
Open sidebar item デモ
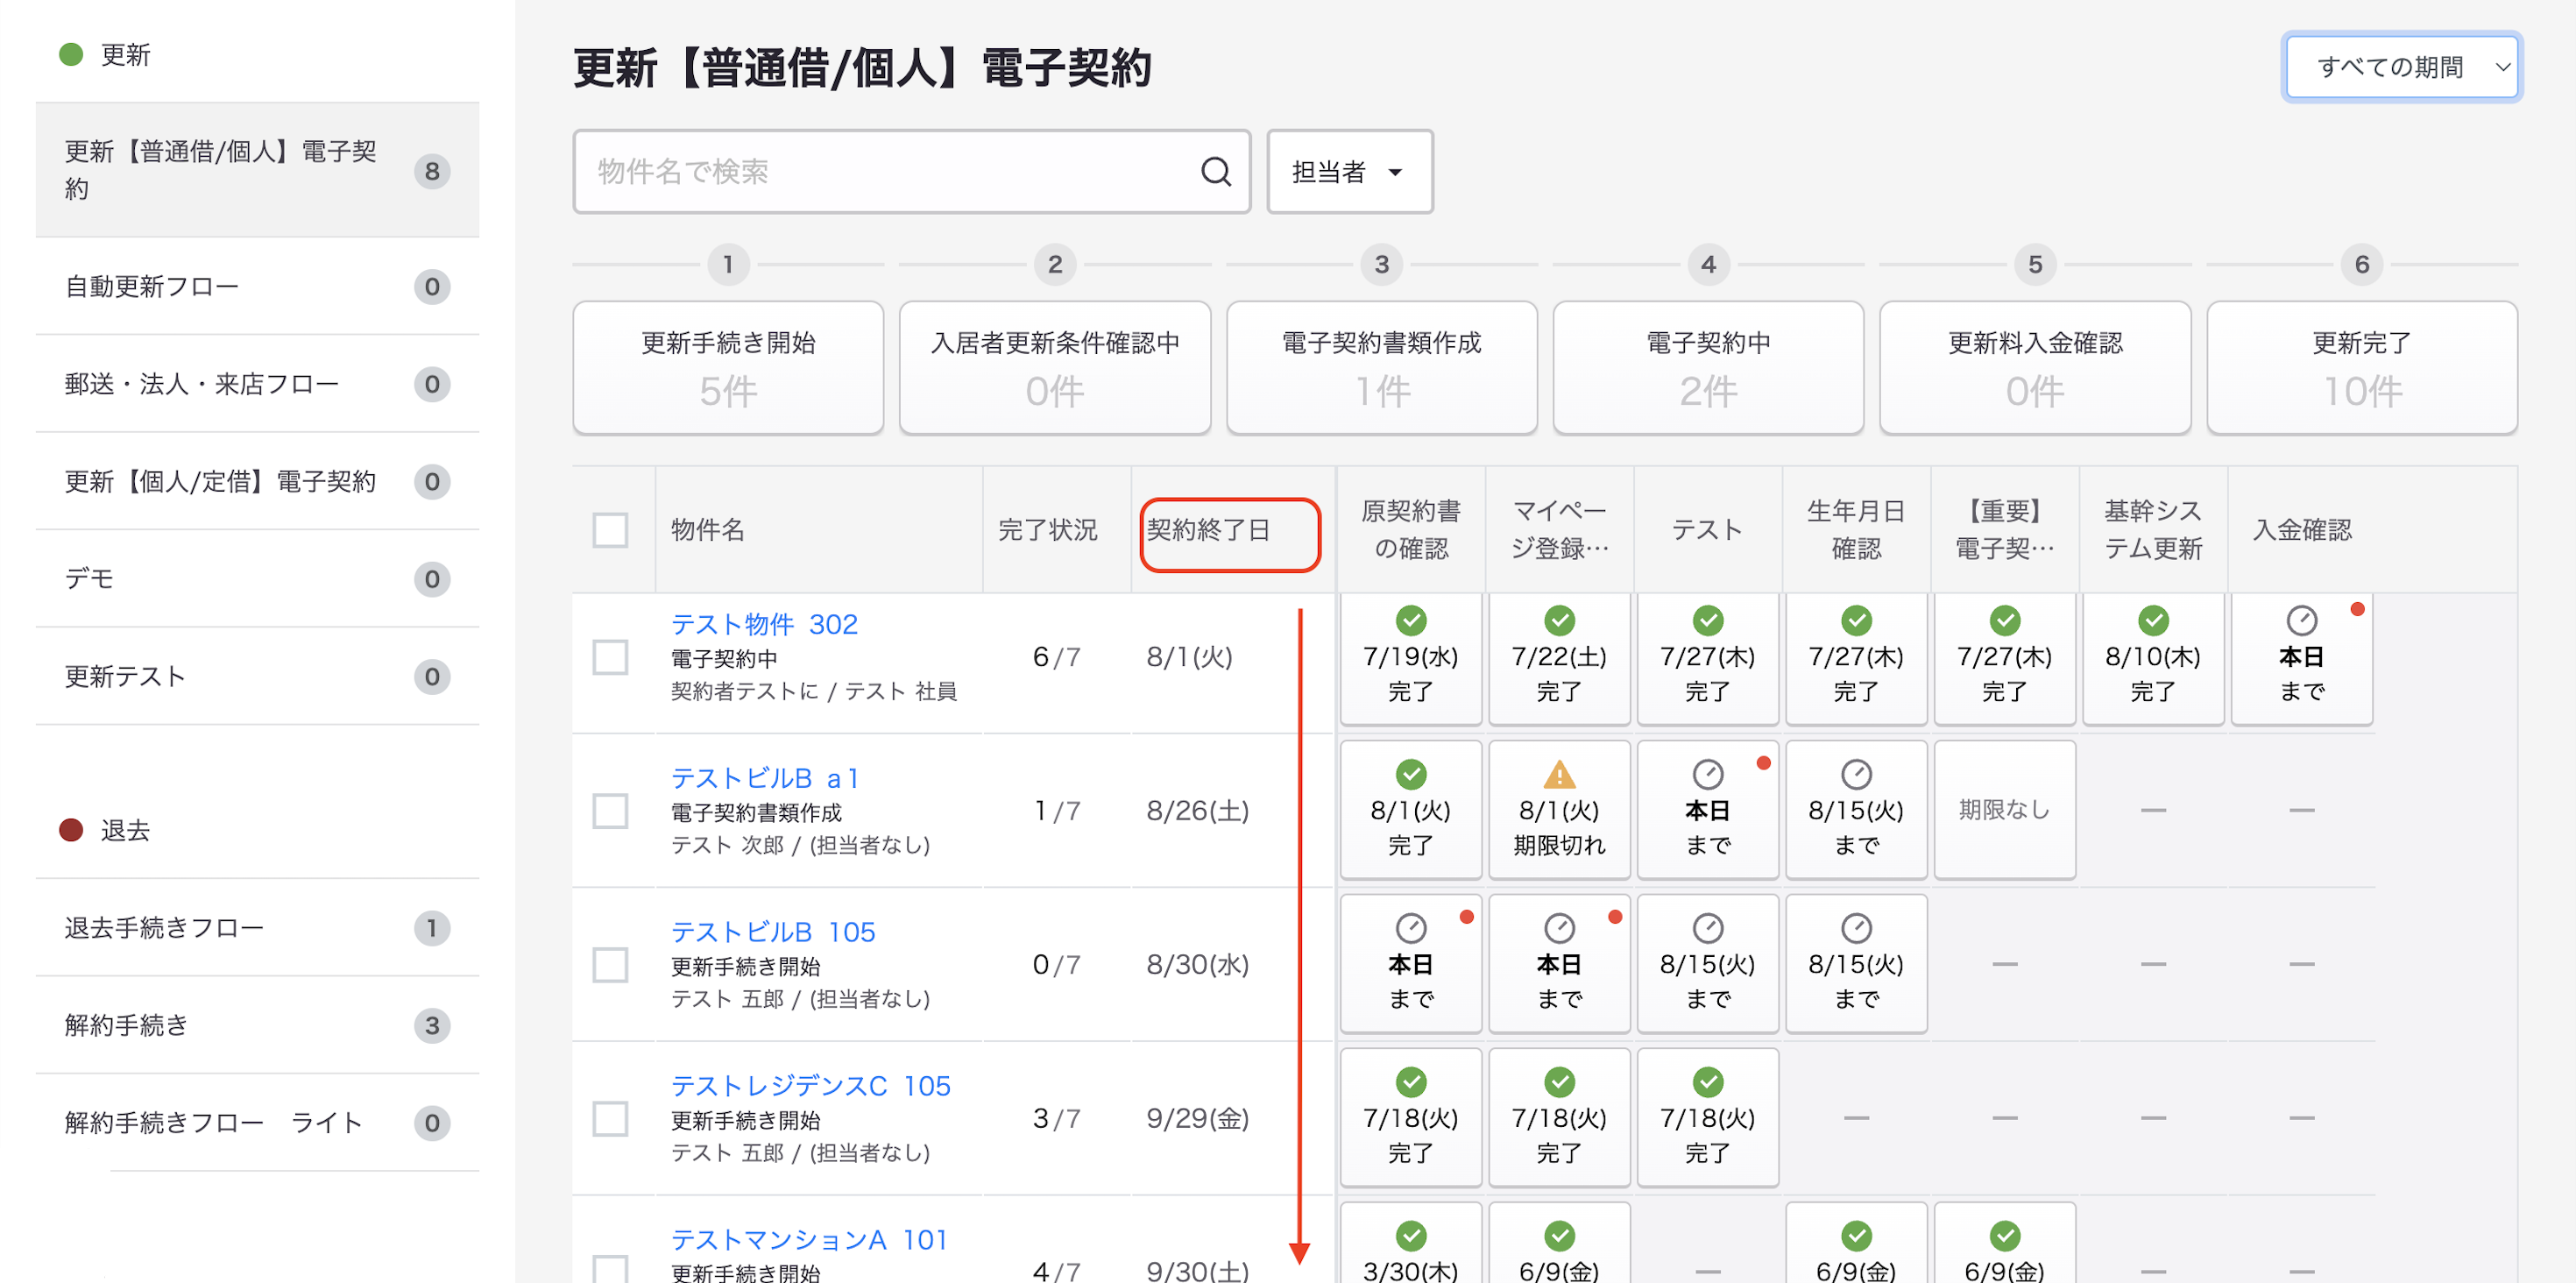pyautogui.click(x=257, y=579)
